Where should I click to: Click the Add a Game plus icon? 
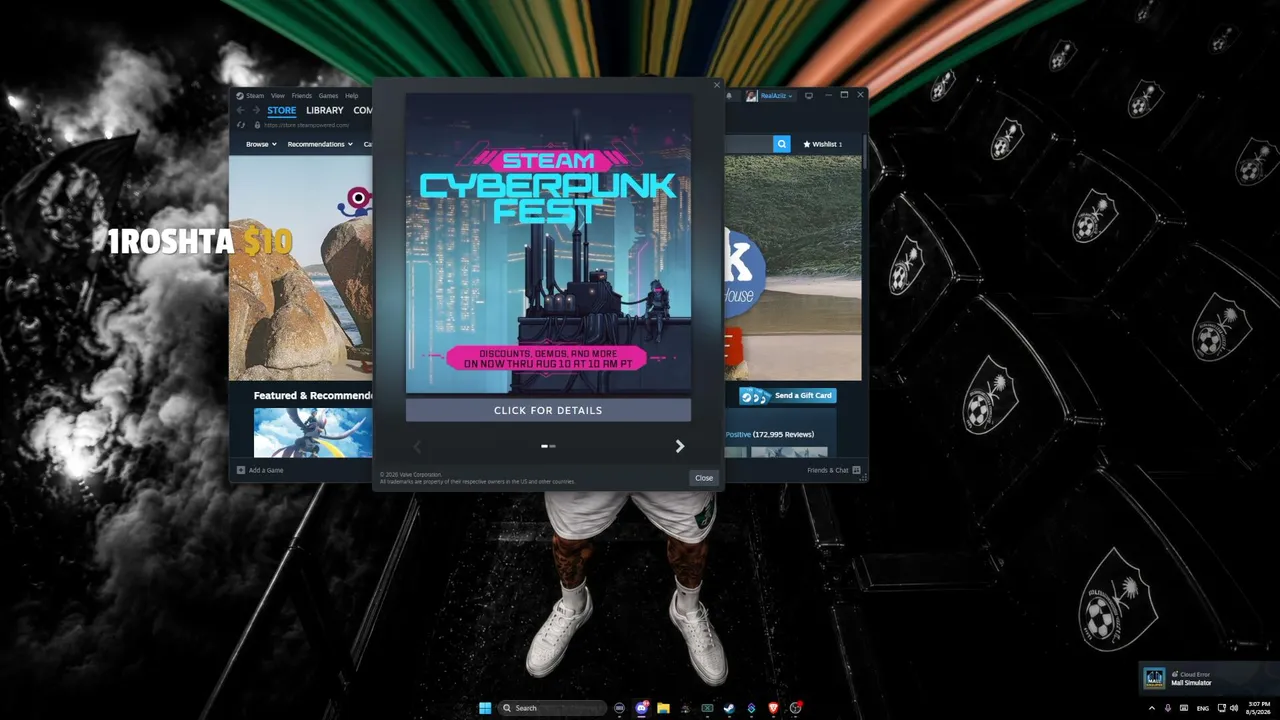(241, 470)
